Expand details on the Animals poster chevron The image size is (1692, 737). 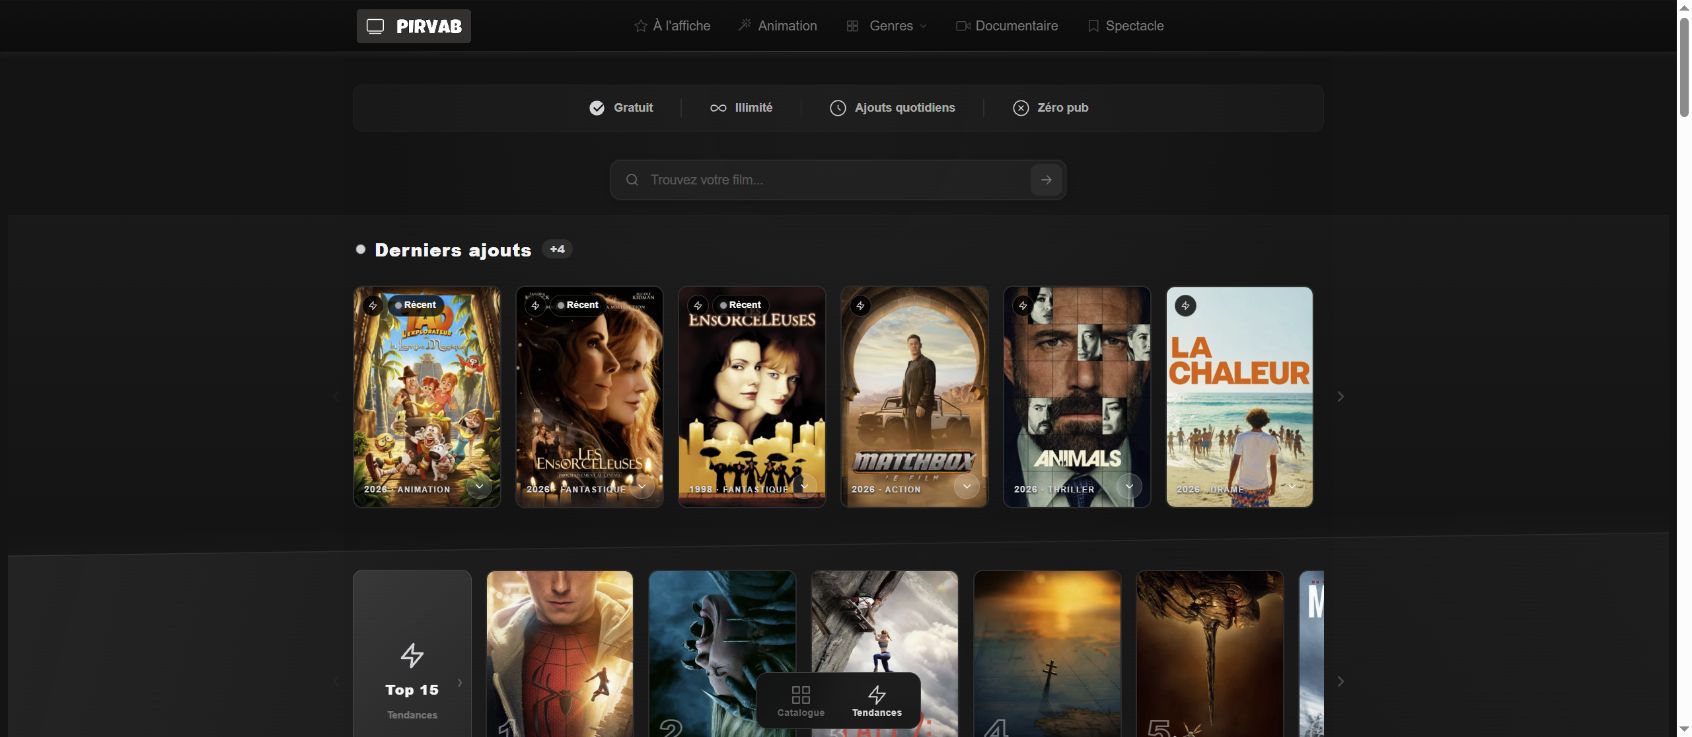coord(1129,486)
